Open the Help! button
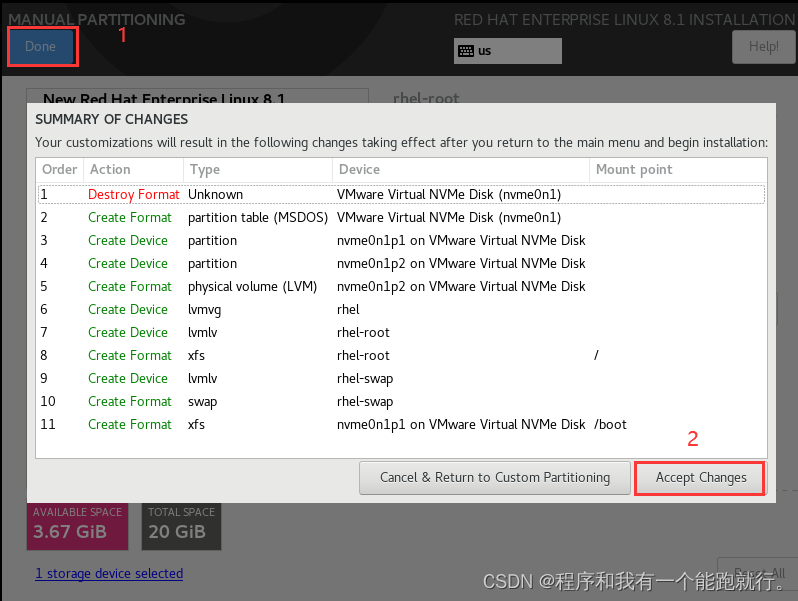This screenshot has width=798, height=601. [x=763, y=47]
